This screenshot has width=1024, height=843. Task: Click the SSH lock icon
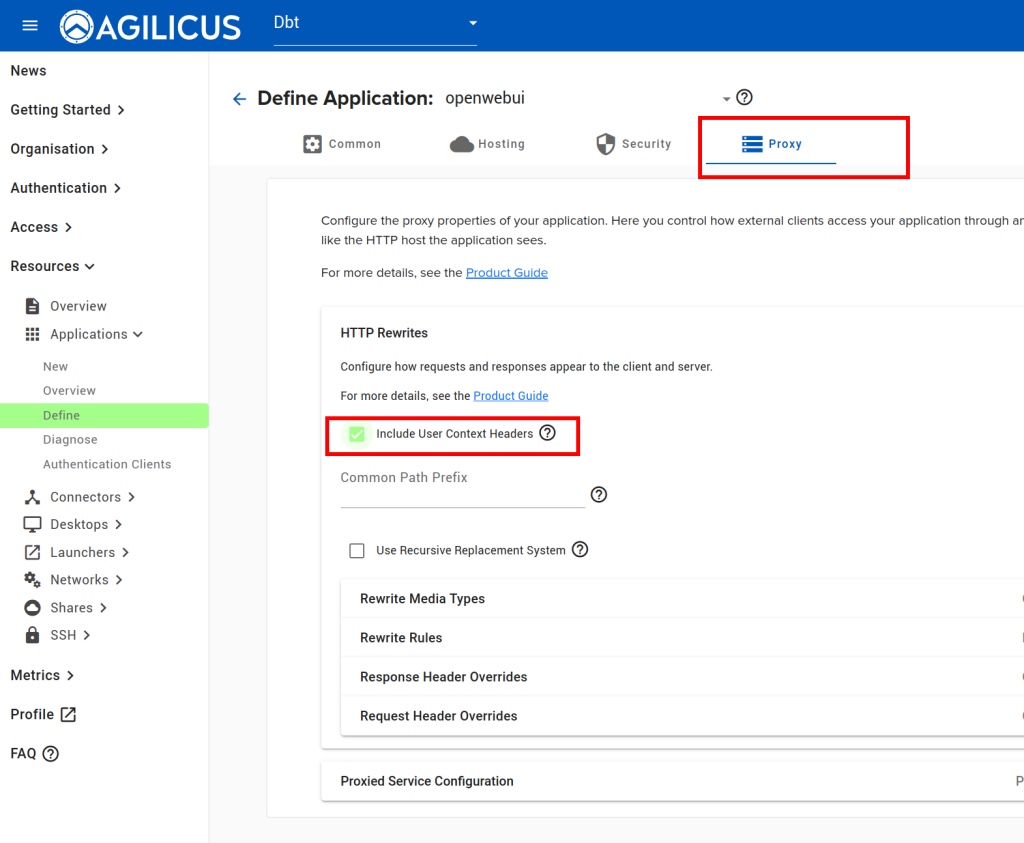click(32, 635)
